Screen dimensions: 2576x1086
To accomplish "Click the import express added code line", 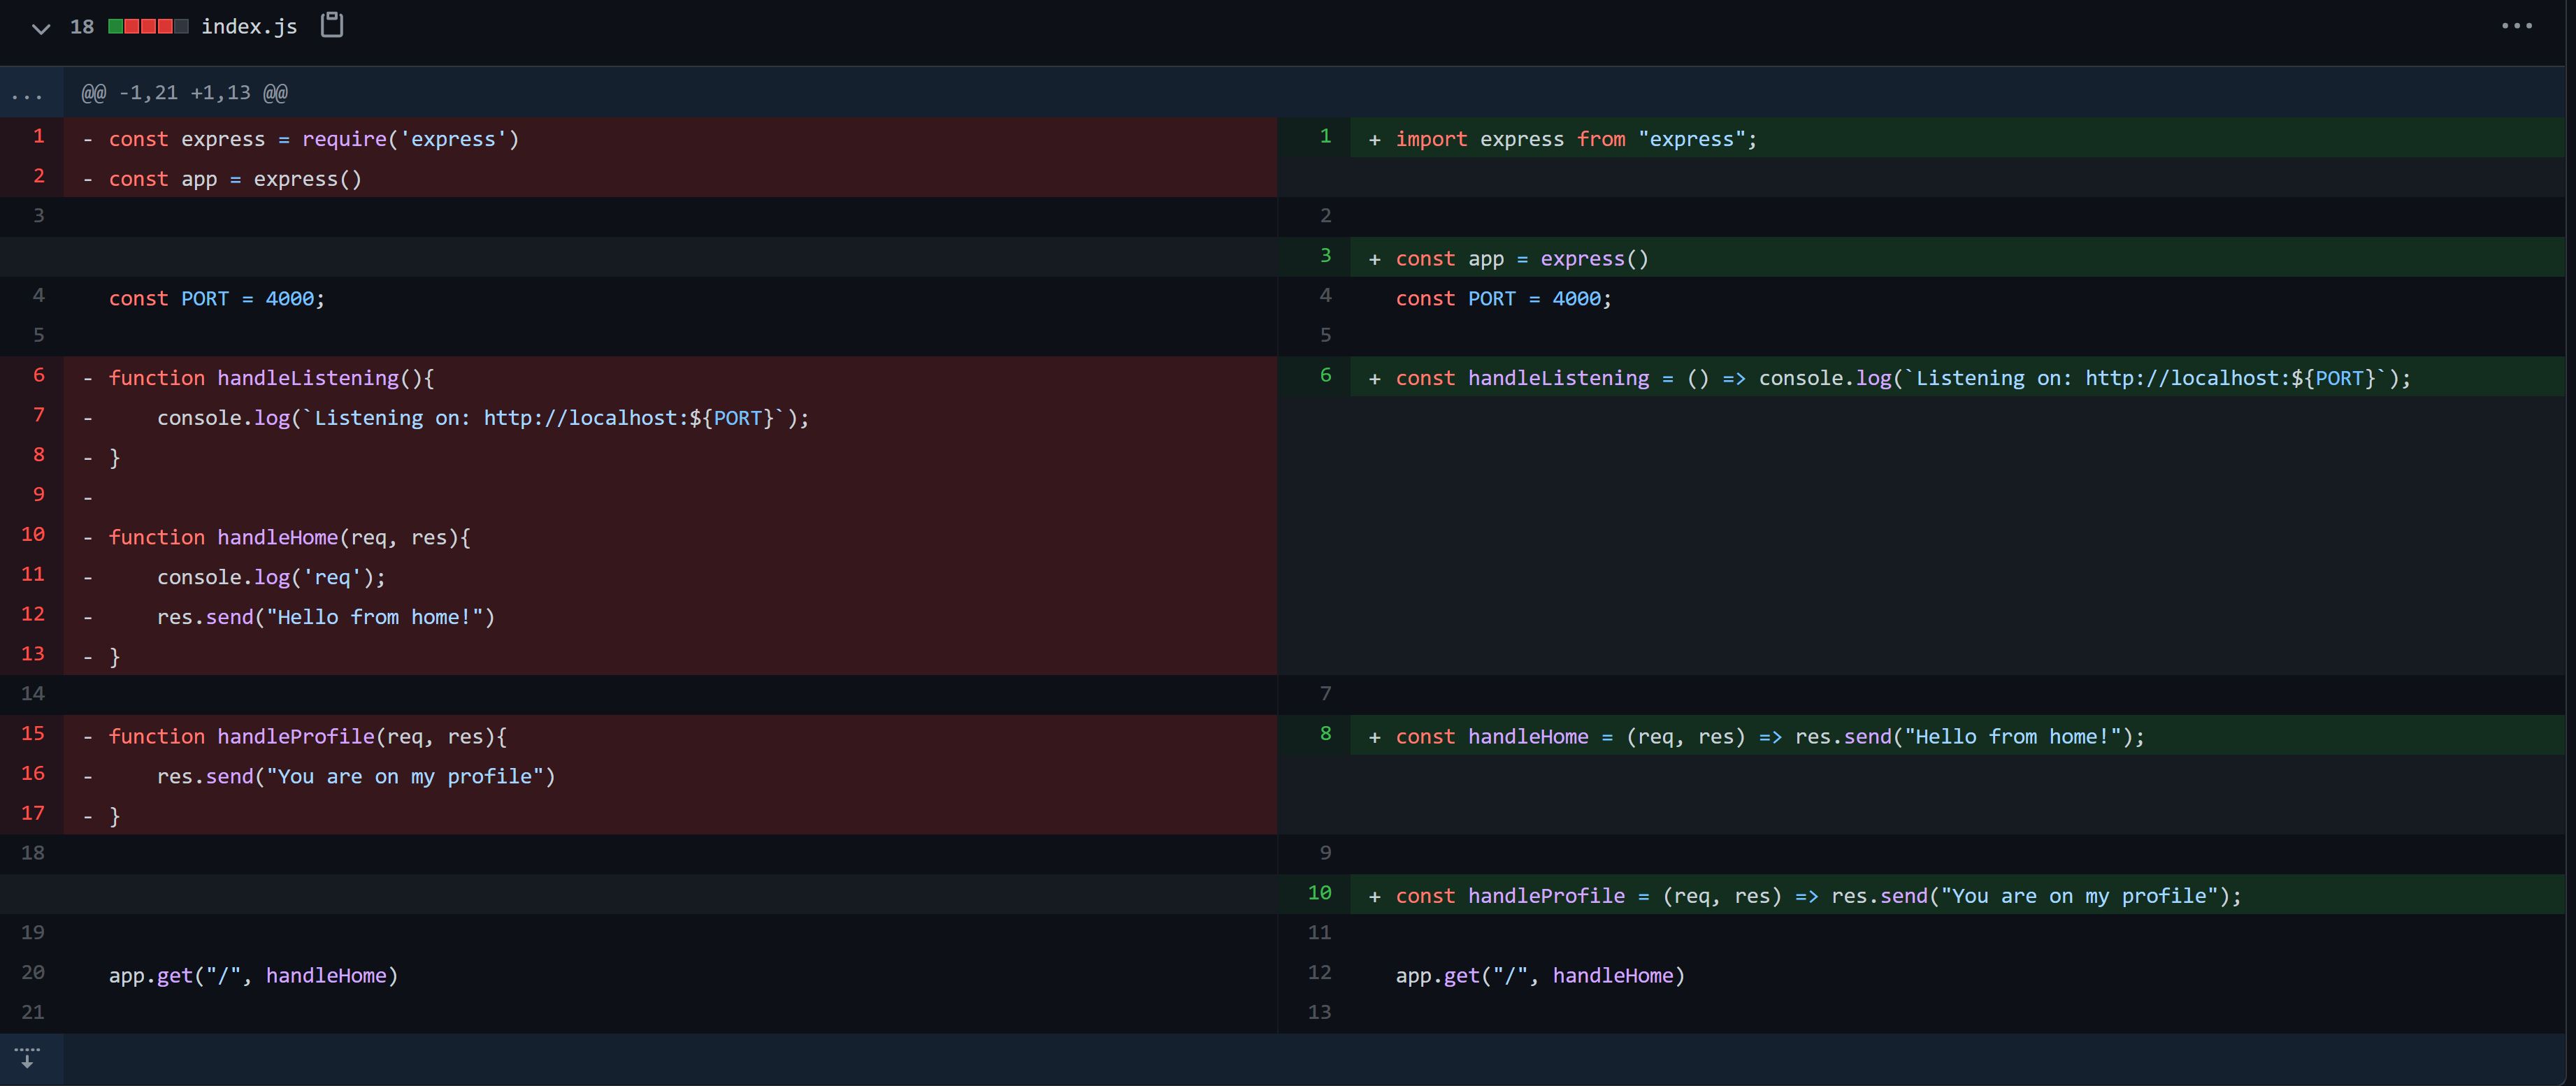I will [1575, 139].
